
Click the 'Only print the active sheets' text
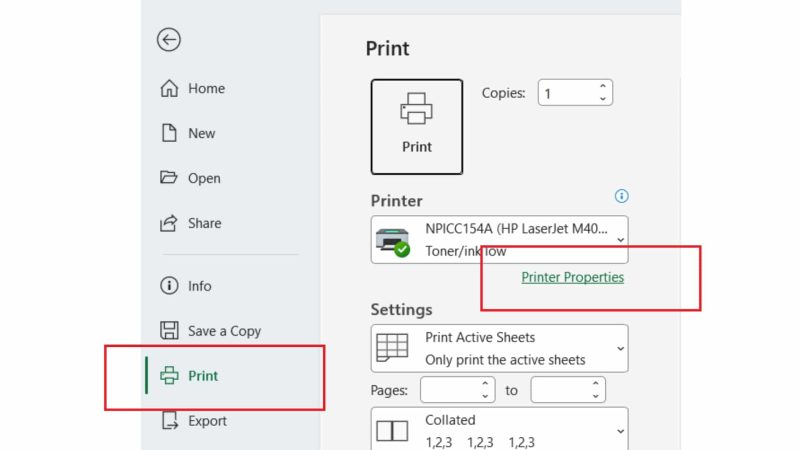tap(505, 360)
